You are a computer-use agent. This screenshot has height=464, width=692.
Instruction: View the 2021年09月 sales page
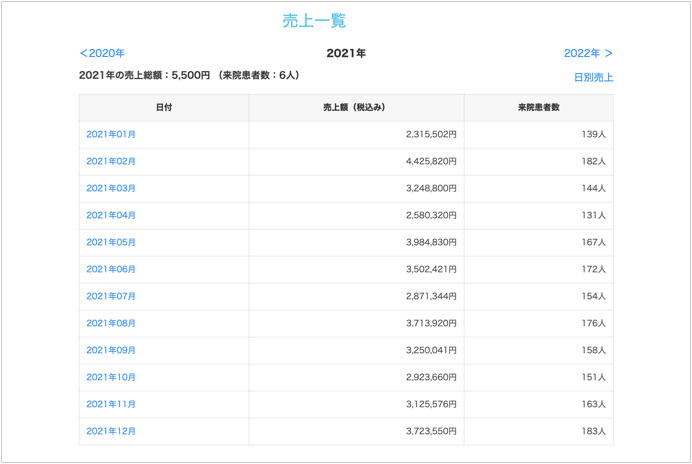coord(111,350)
